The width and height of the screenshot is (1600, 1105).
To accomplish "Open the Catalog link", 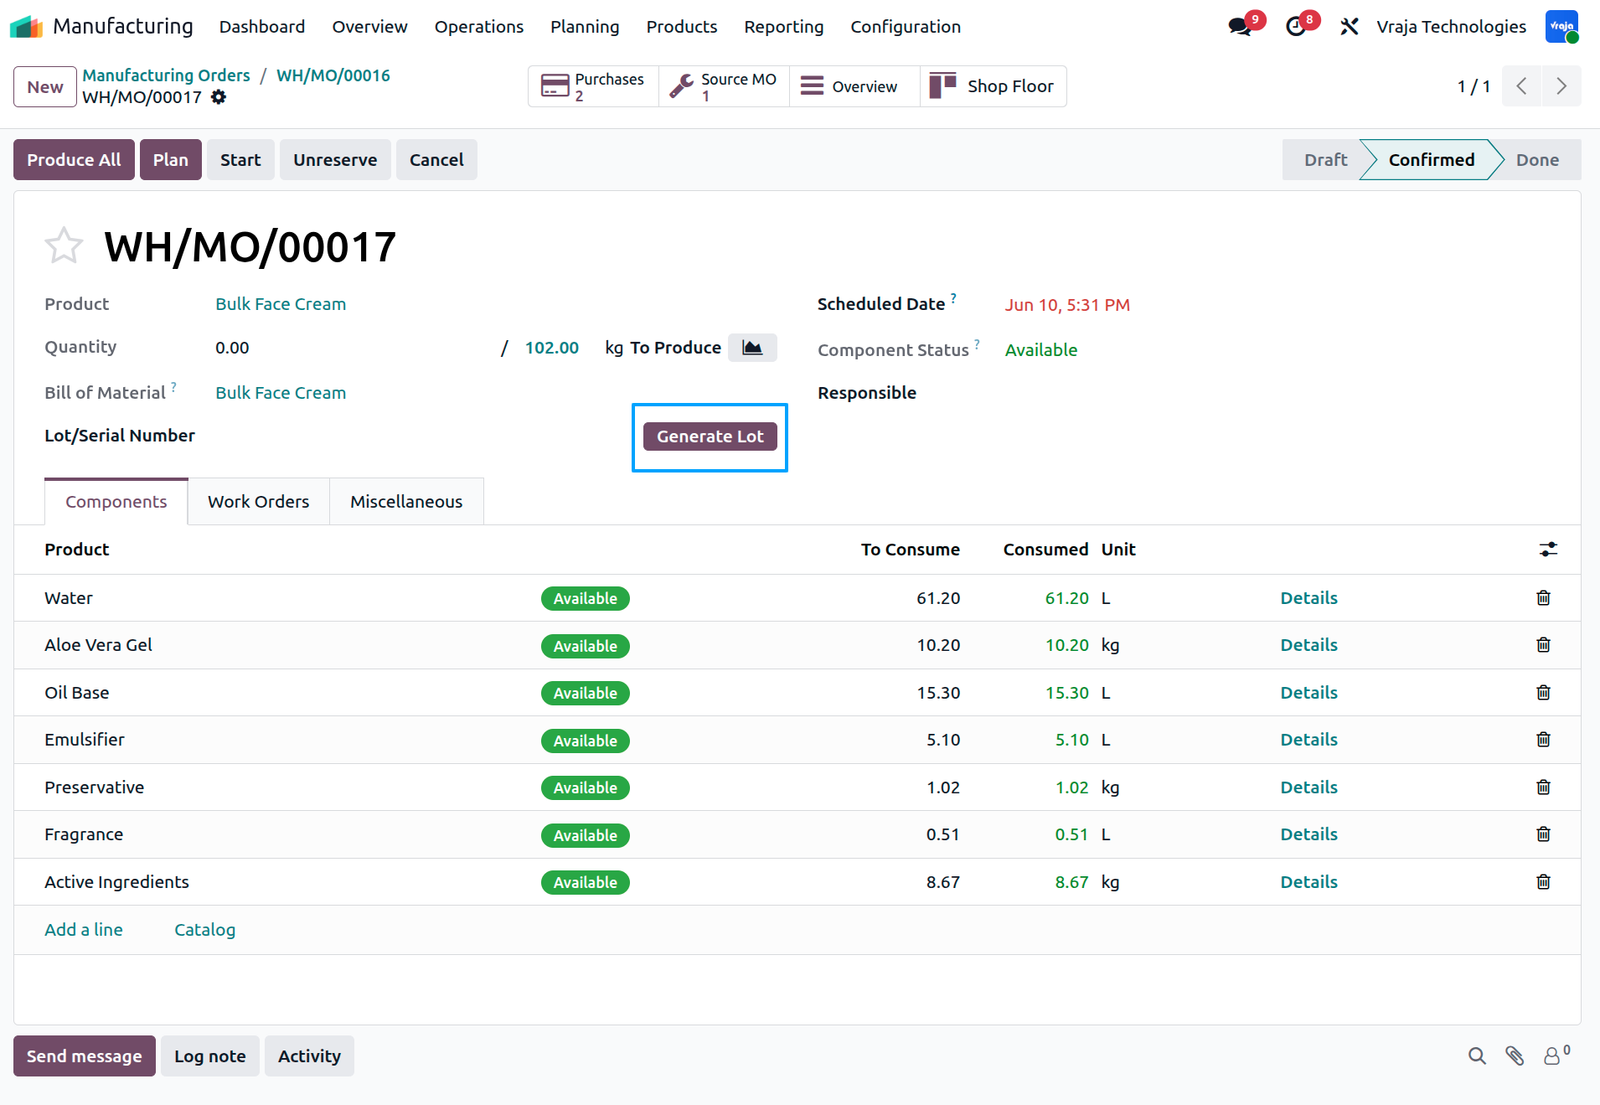I will 205,930.
